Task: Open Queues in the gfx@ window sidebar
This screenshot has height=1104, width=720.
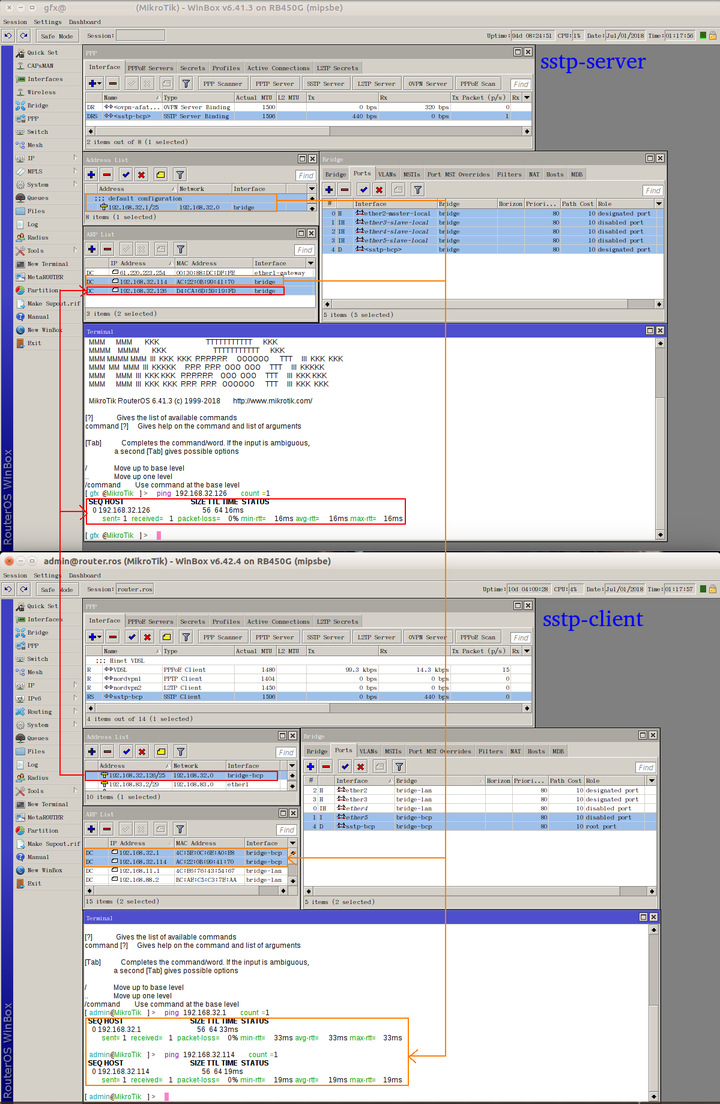Action: tap(37, 198)
